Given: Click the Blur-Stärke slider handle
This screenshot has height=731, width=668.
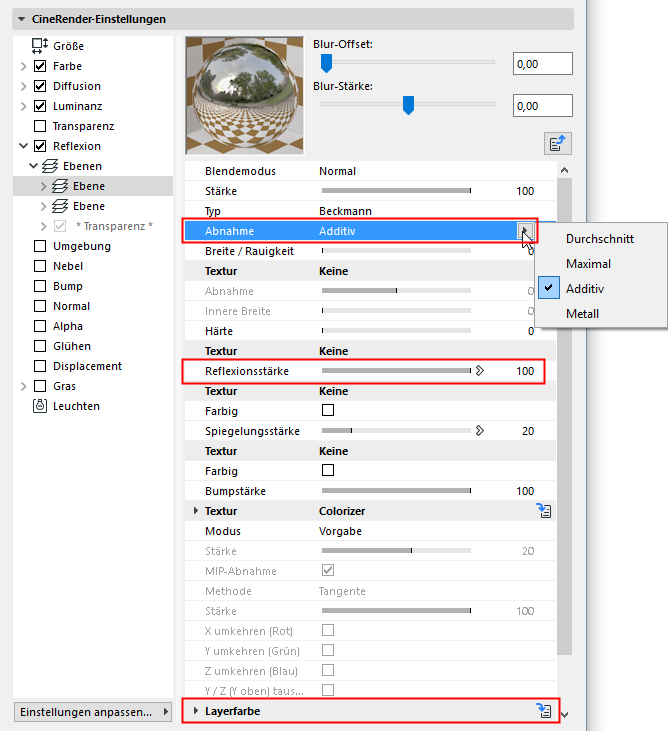Looking at the screenshot, I should coord(408,105).
